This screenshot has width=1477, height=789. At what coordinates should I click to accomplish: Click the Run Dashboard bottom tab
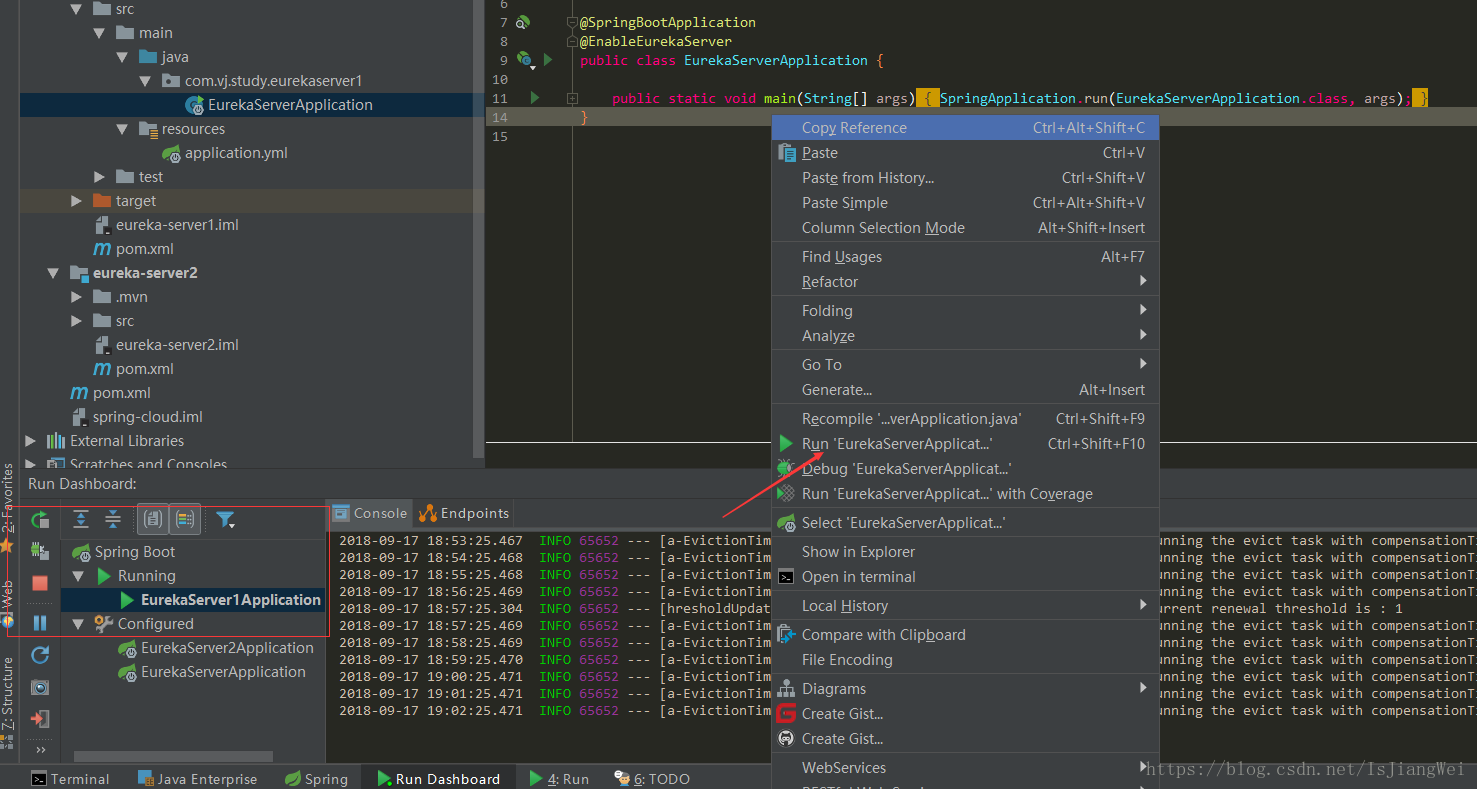438,779
